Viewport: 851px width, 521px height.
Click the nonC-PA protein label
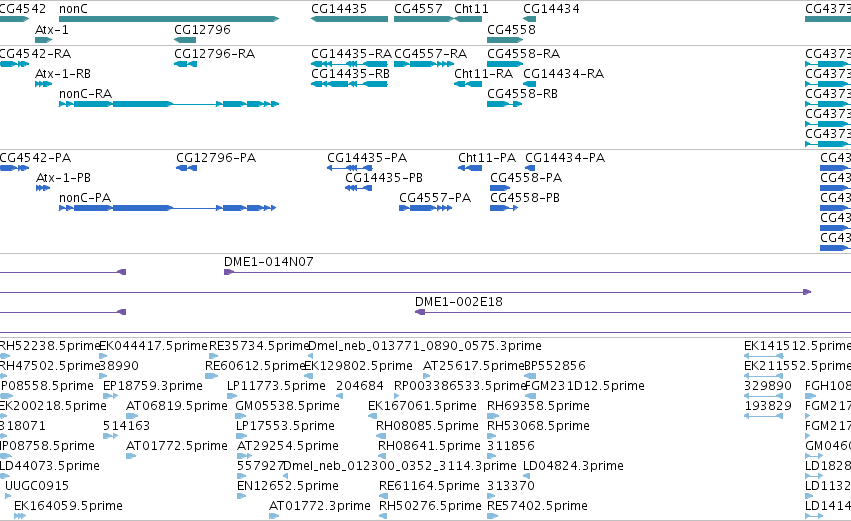pos(85,198)
